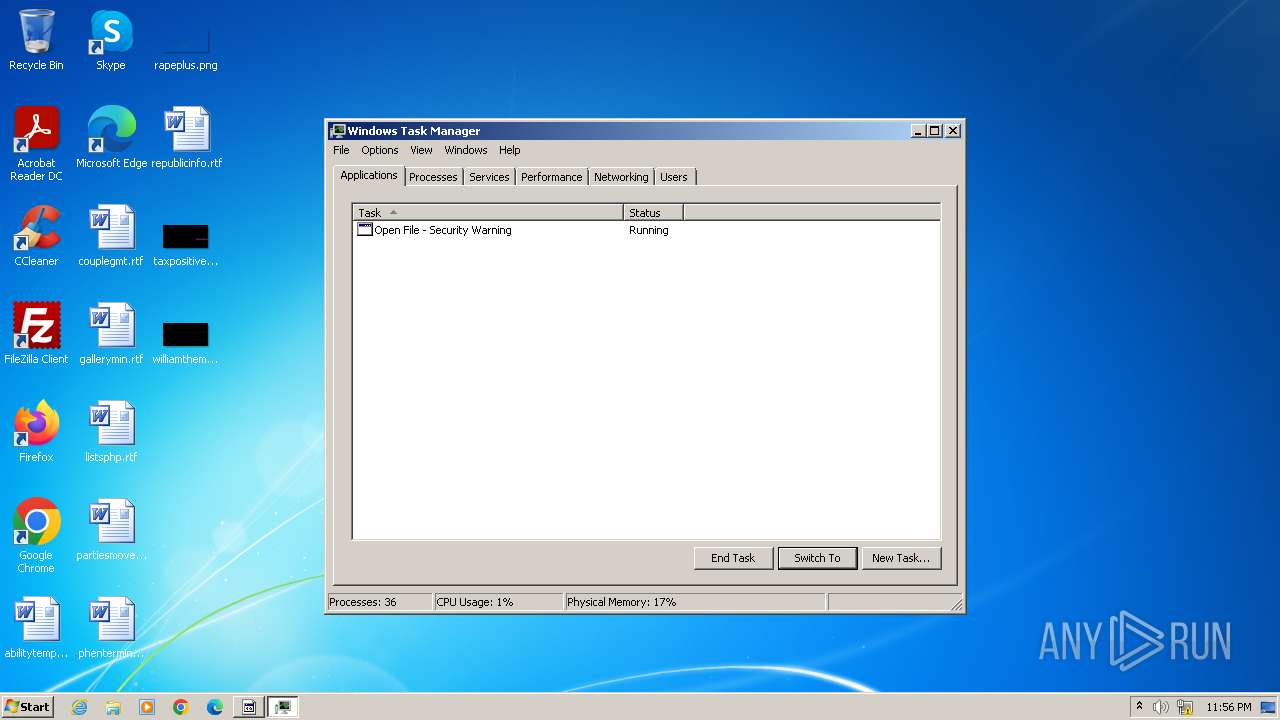Select the phentermin document icon

tap(111, 628)
